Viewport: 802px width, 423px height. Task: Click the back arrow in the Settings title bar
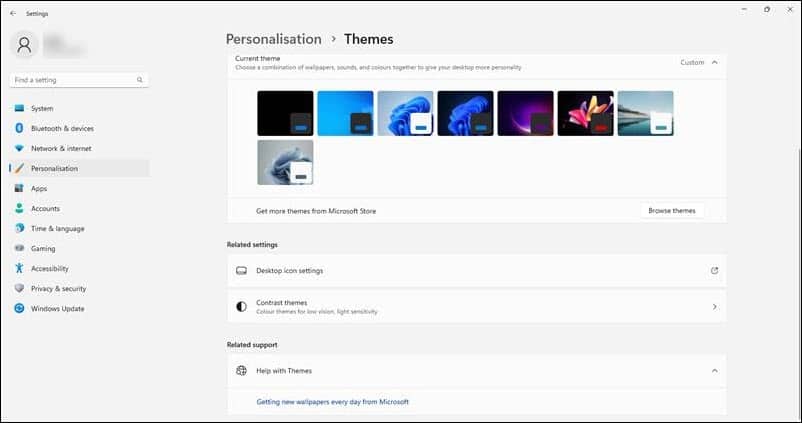(13, 14)
